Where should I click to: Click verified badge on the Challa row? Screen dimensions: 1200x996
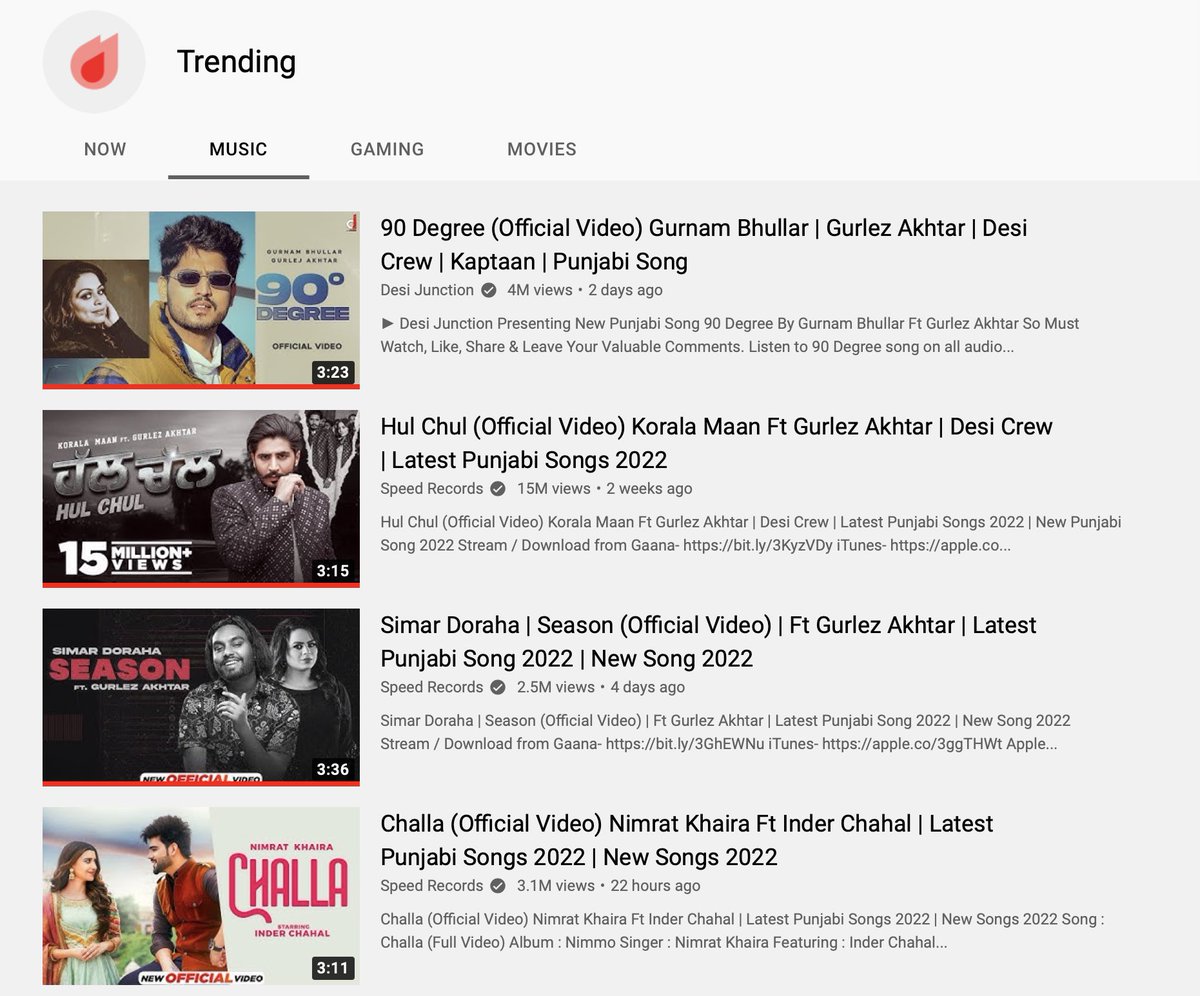click(498, 886)
